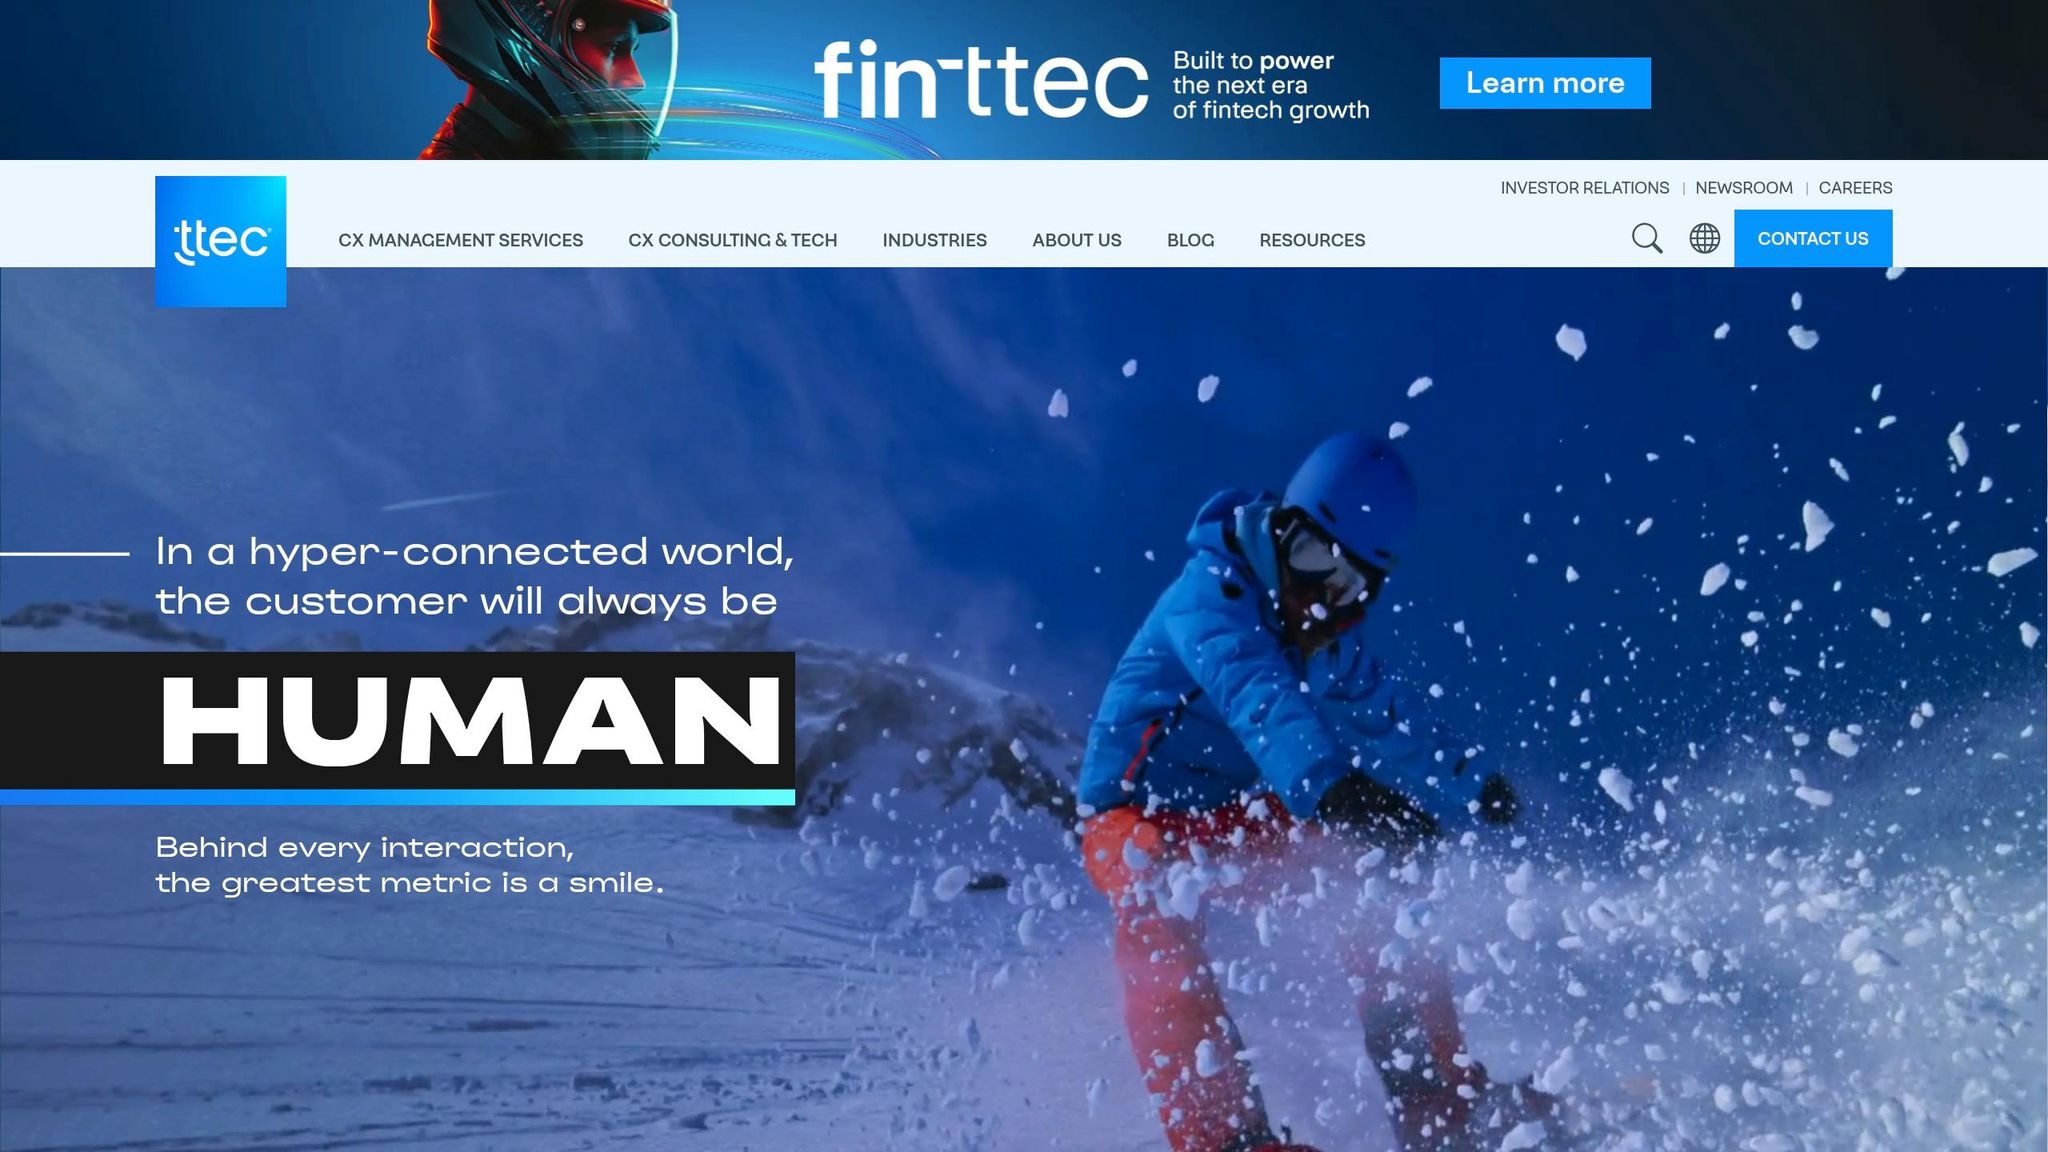Click the fin-ttec banner logo
Image resolution: width=2048 pixels, height=1152 pixels.
click(x=980, y=80)
